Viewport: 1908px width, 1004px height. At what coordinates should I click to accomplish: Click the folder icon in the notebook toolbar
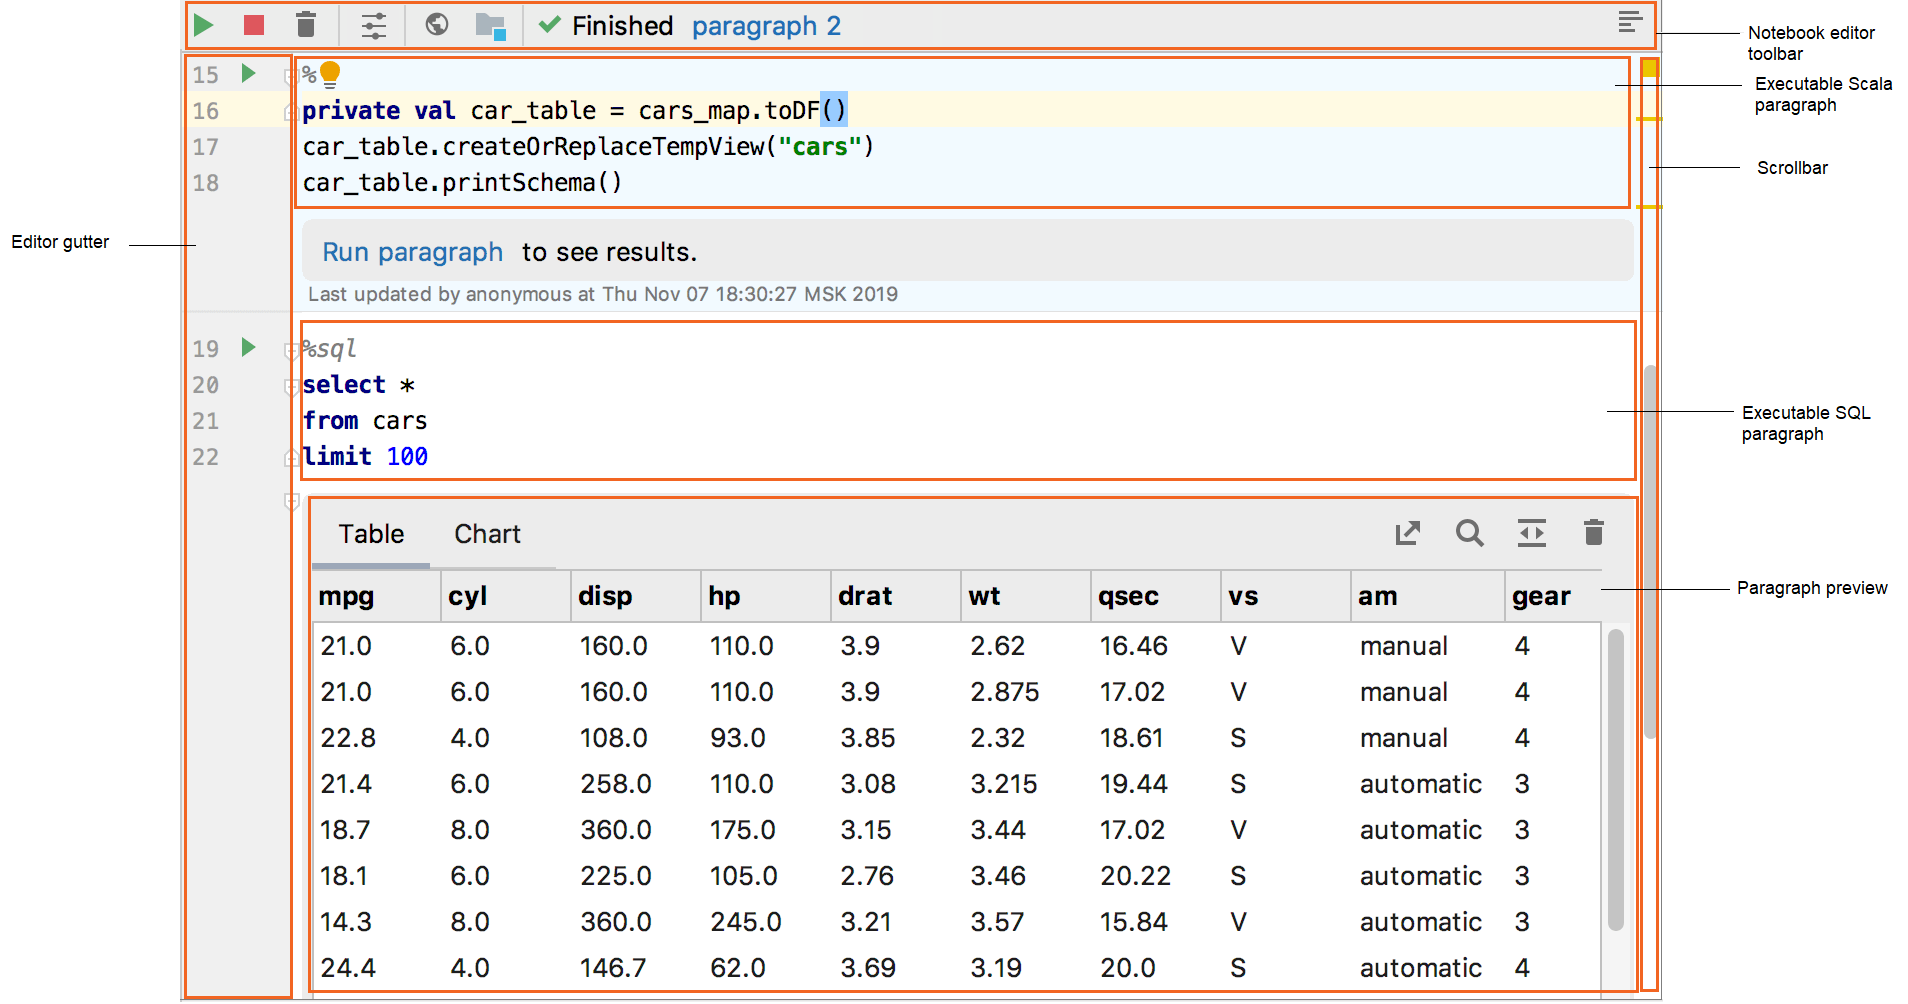point(490,26)
